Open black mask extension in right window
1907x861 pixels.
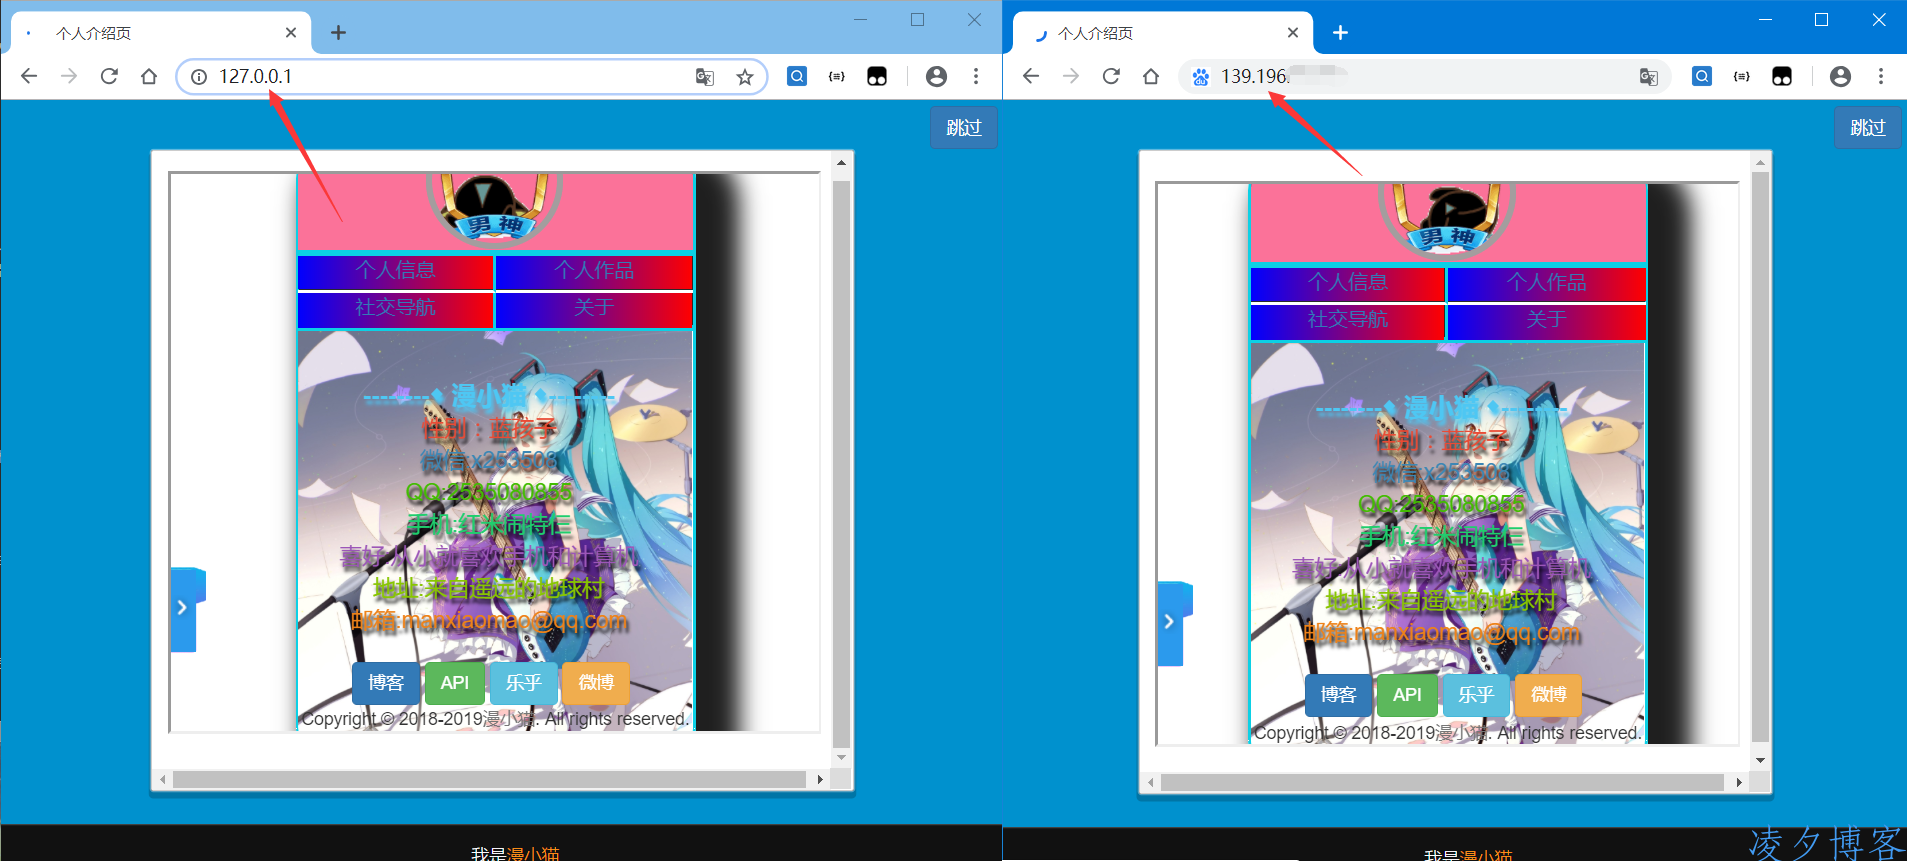(1782, 76)
